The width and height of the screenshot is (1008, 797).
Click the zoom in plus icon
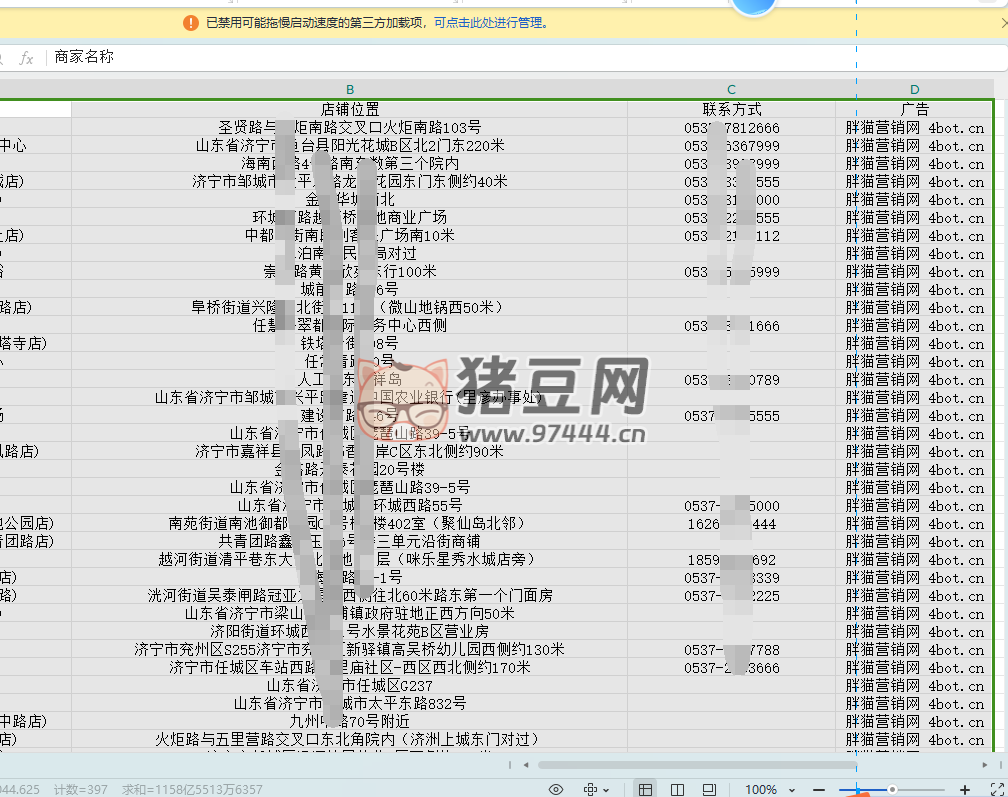point(965,790)
